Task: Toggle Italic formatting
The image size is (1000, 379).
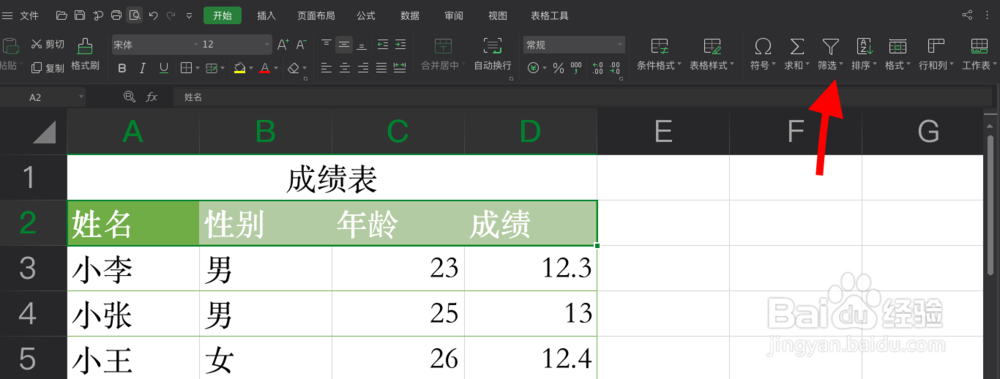Action: click(143, 68)
